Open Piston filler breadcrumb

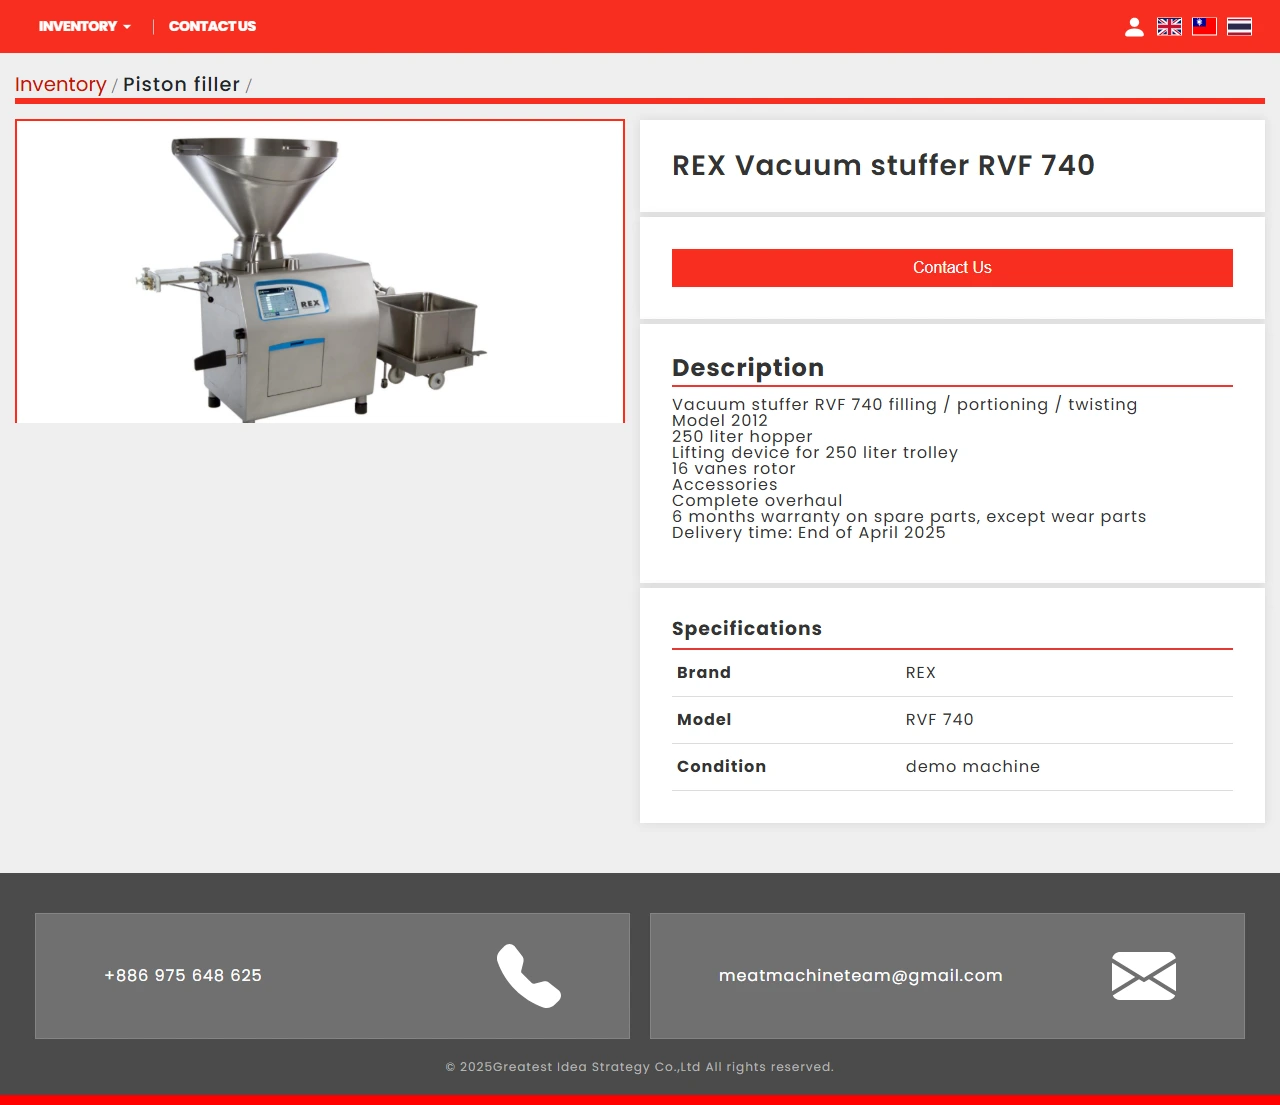click(x=181, y=84)
